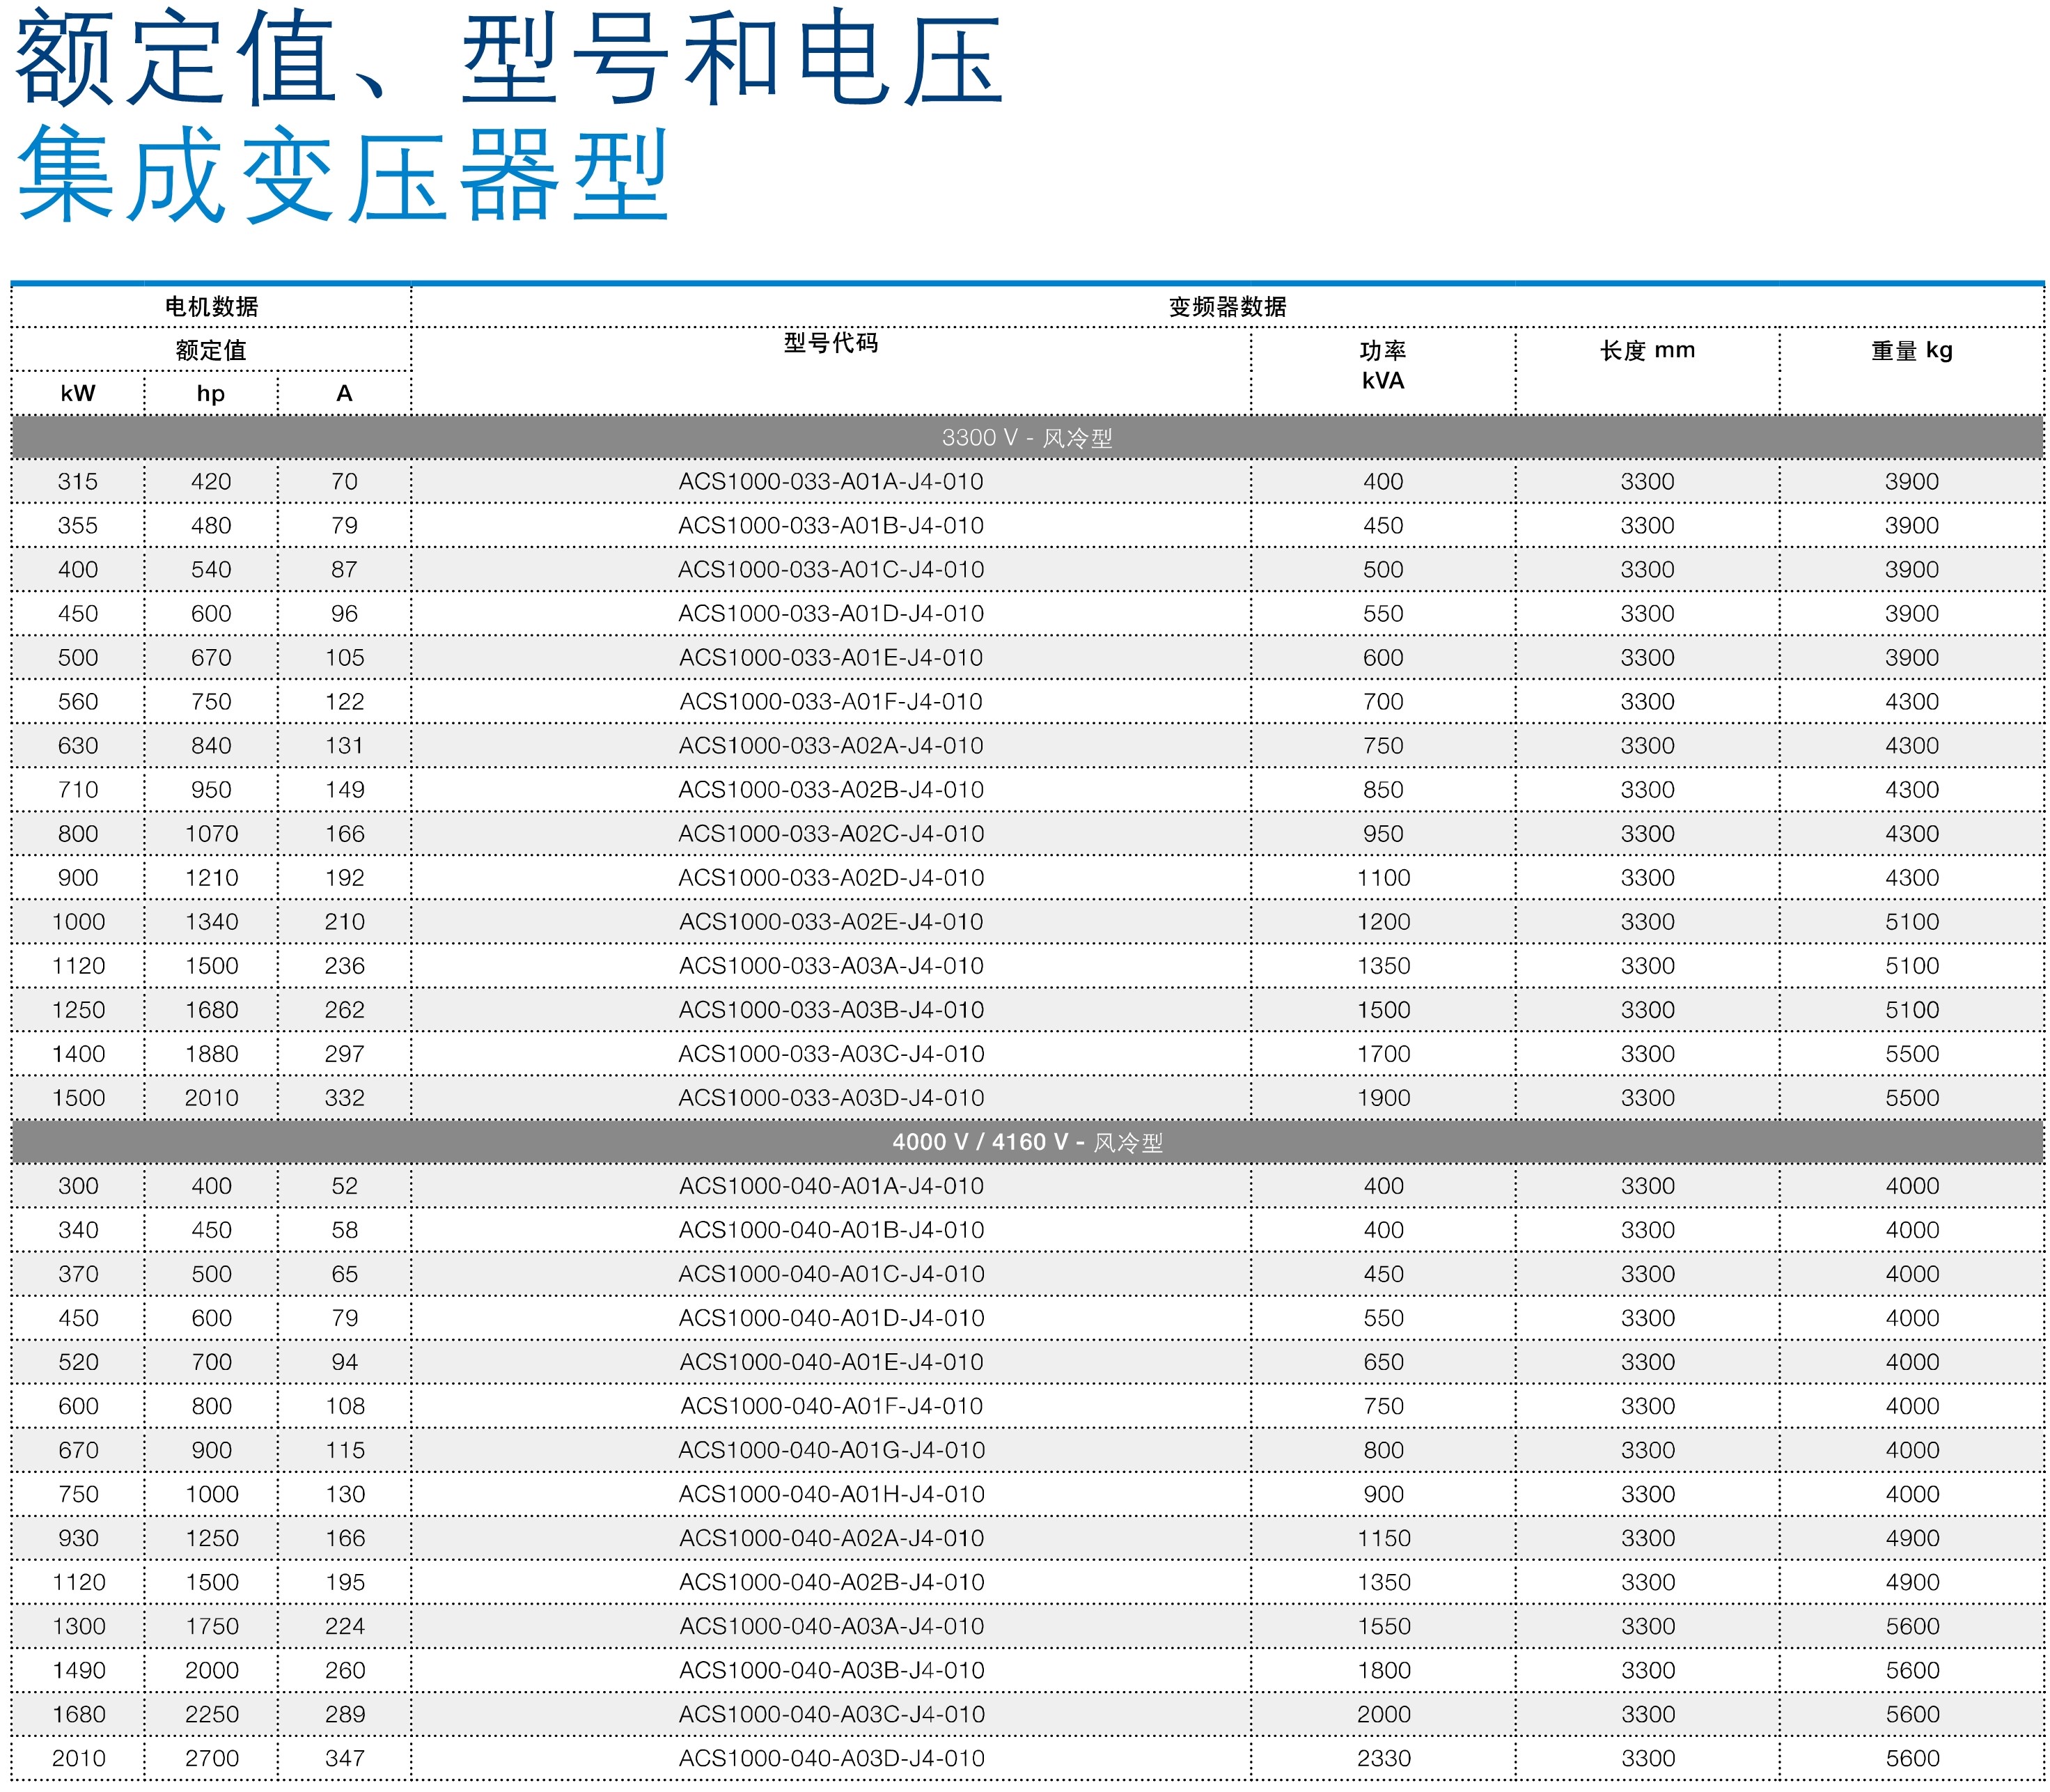This screenshot has width=2050, height=1792.
Task: Click the 332 A current cell
Action: (x=344, y=1098)
